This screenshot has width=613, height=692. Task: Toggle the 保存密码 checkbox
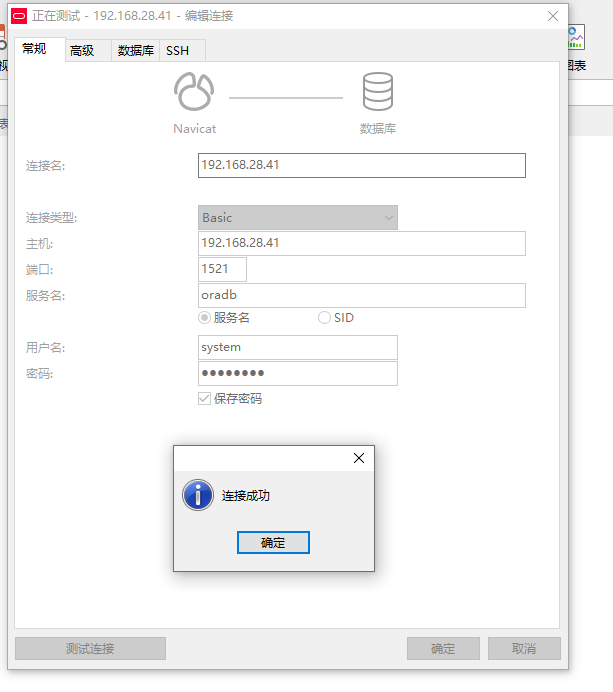[204, 399]
